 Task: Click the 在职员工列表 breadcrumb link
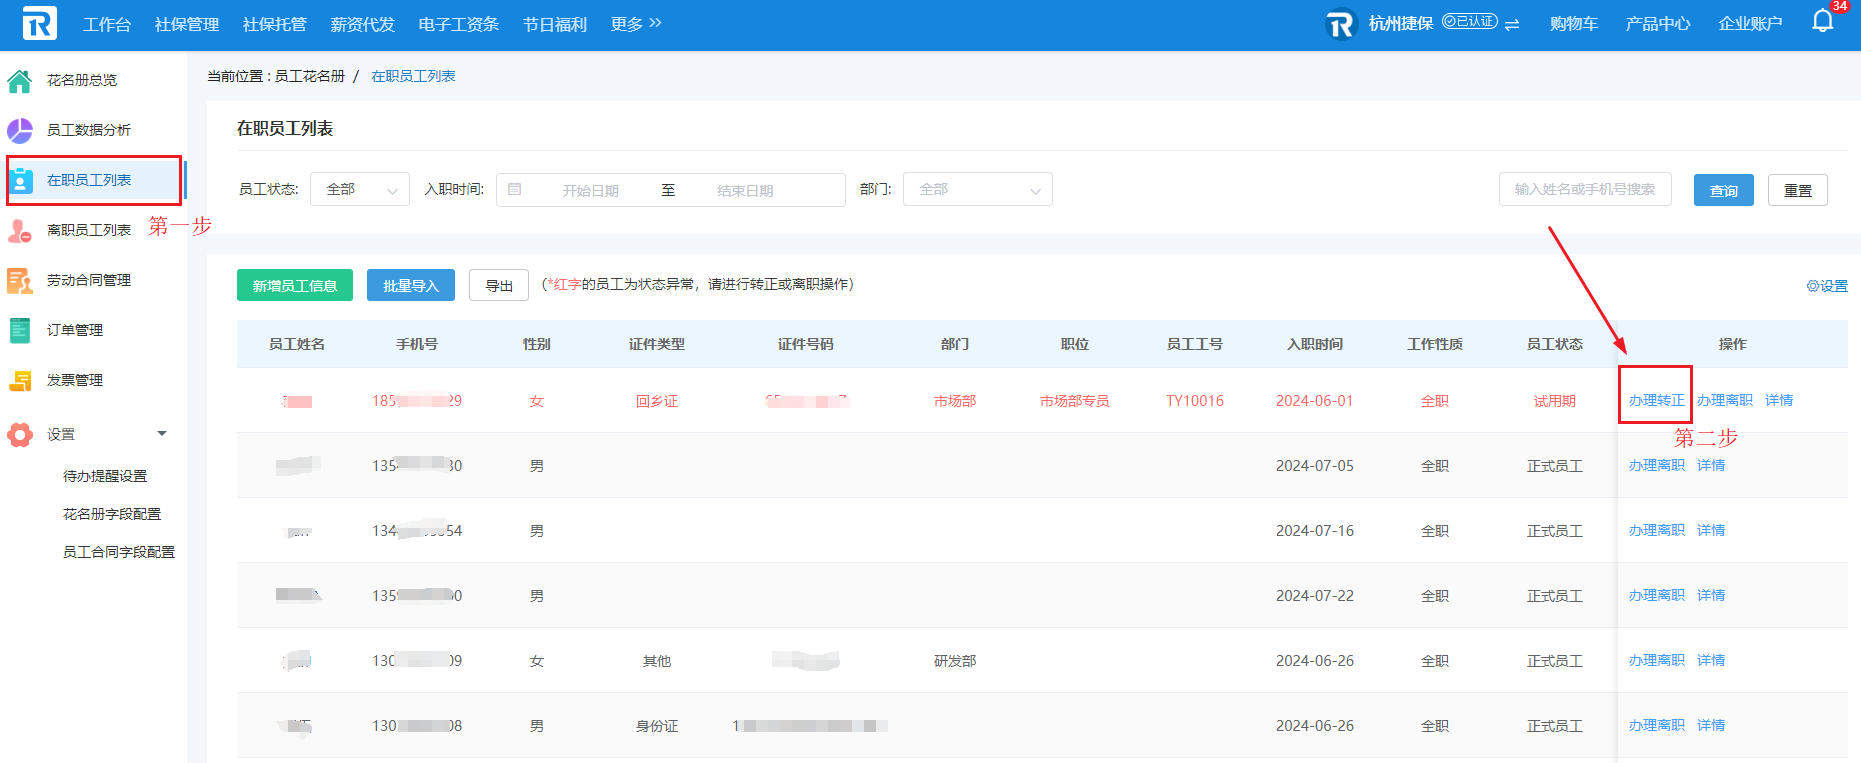pos(413,76)
